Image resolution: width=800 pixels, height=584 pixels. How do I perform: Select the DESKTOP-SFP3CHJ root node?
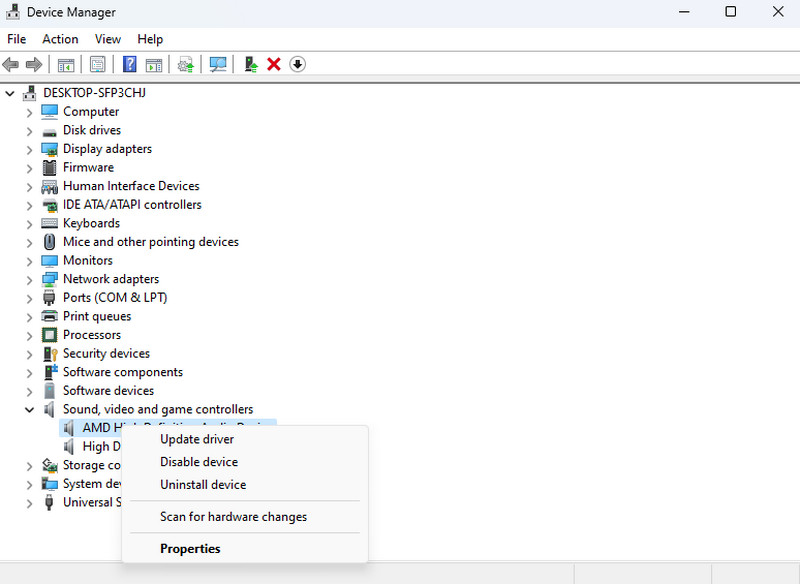click(96, 93)
